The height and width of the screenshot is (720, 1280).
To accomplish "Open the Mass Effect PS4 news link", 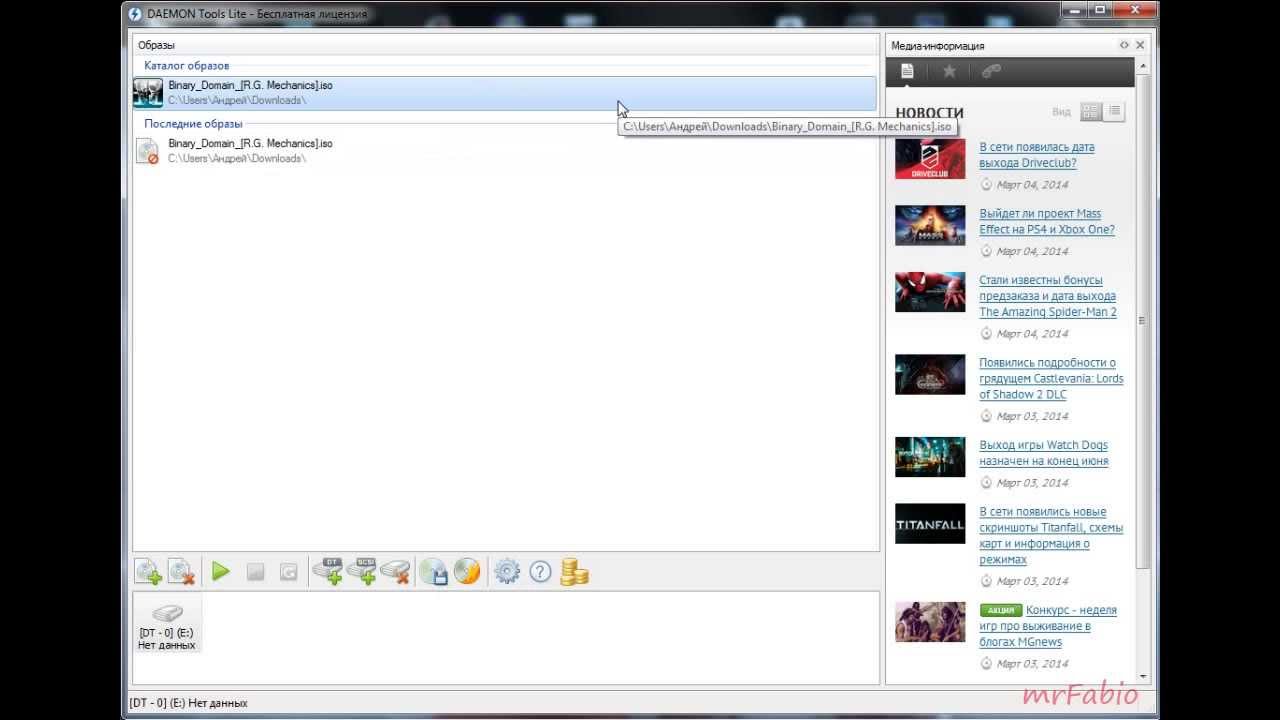I will 1047,221.
